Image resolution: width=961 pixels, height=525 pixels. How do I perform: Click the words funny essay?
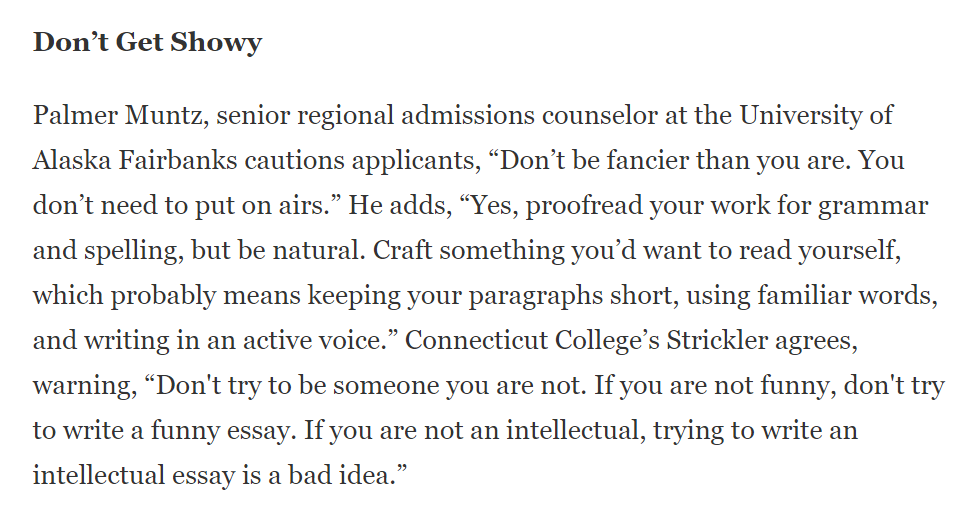tap(221, 431)
